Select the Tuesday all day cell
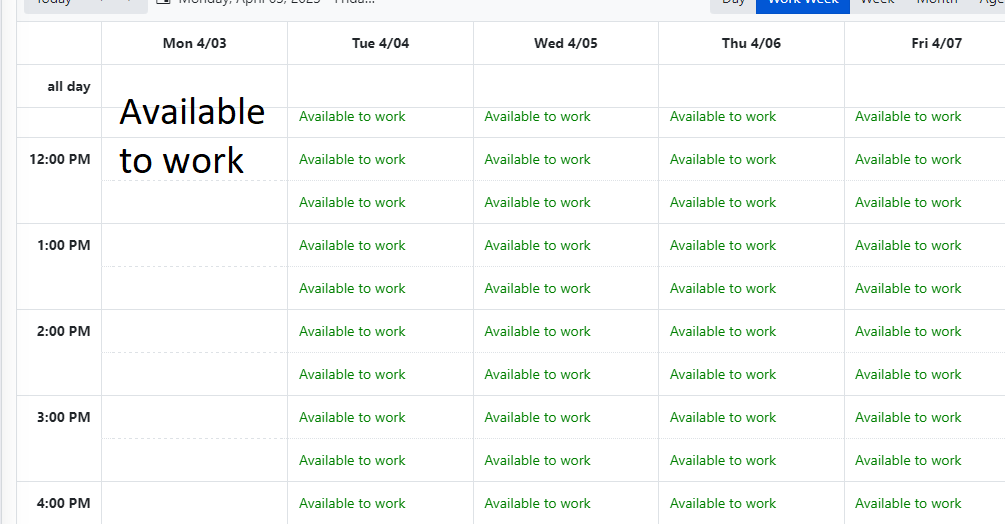This screenshot has height=524, width=1005. (x=380, y=86)
